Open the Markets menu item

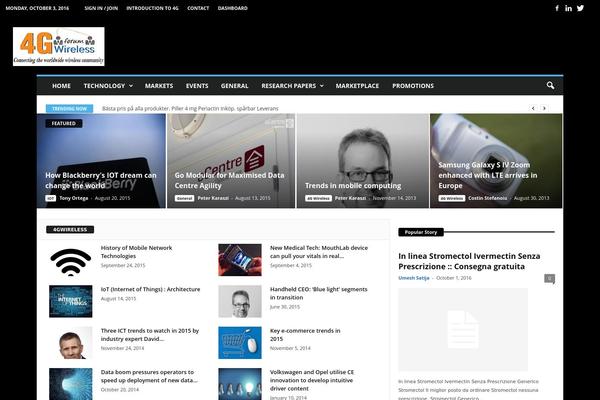pyautogui.click(x=159, y=86)
